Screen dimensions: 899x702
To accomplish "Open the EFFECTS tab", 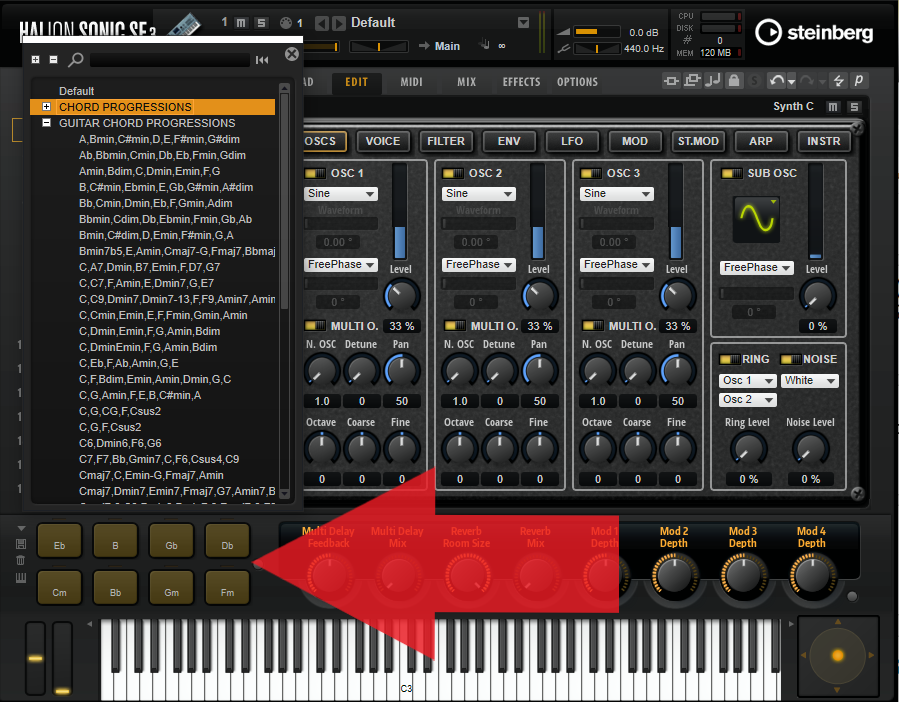I will [x=521, y=82].
